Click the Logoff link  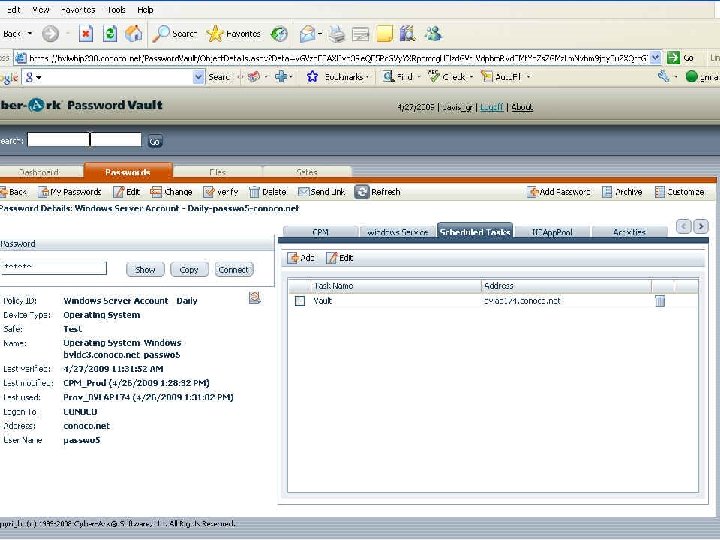tap(492, 107)
